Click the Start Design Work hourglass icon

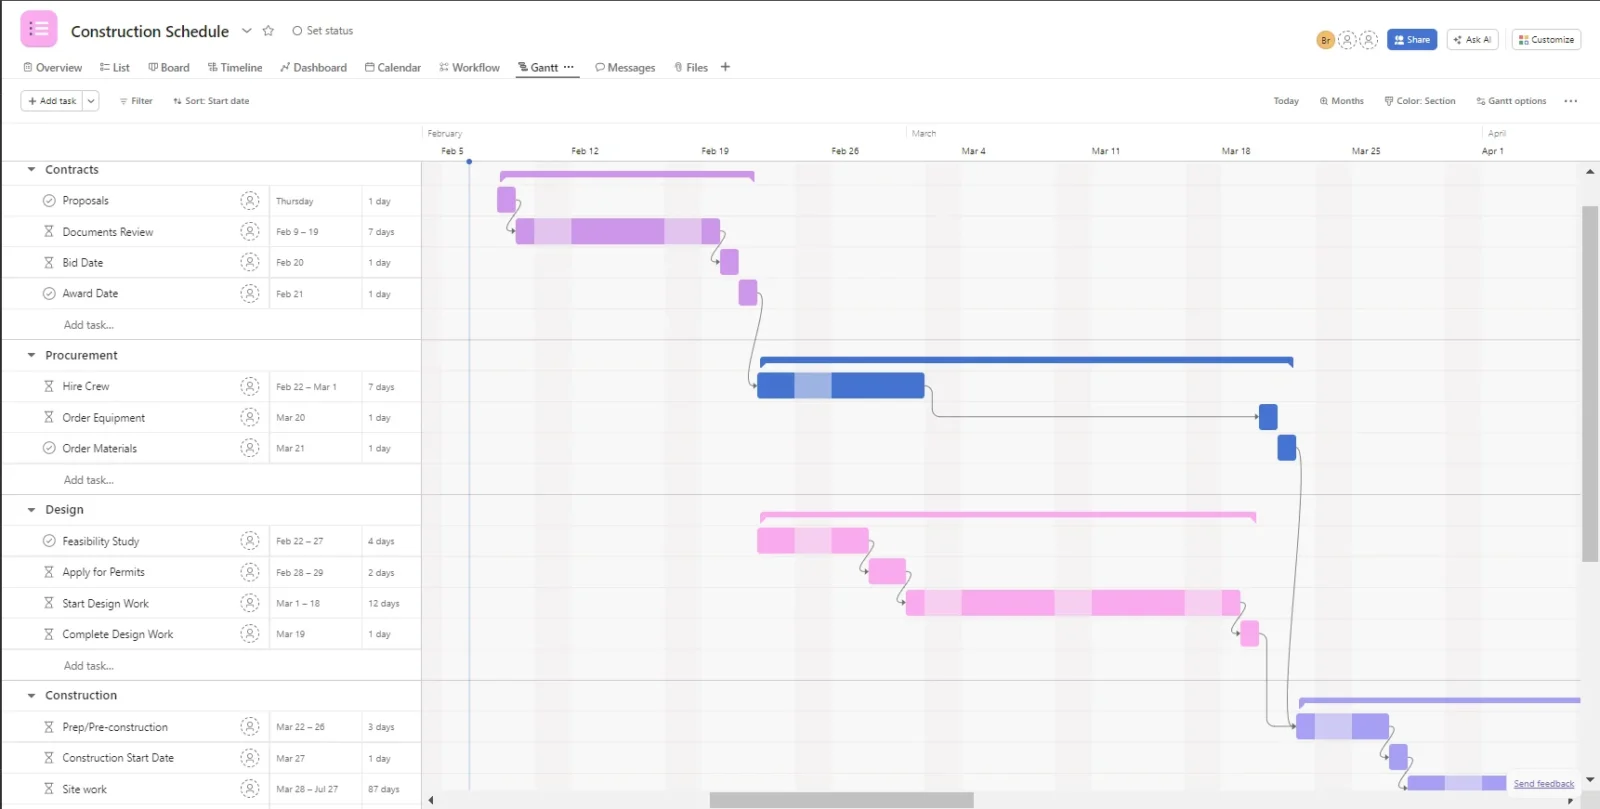coord(48,603)
